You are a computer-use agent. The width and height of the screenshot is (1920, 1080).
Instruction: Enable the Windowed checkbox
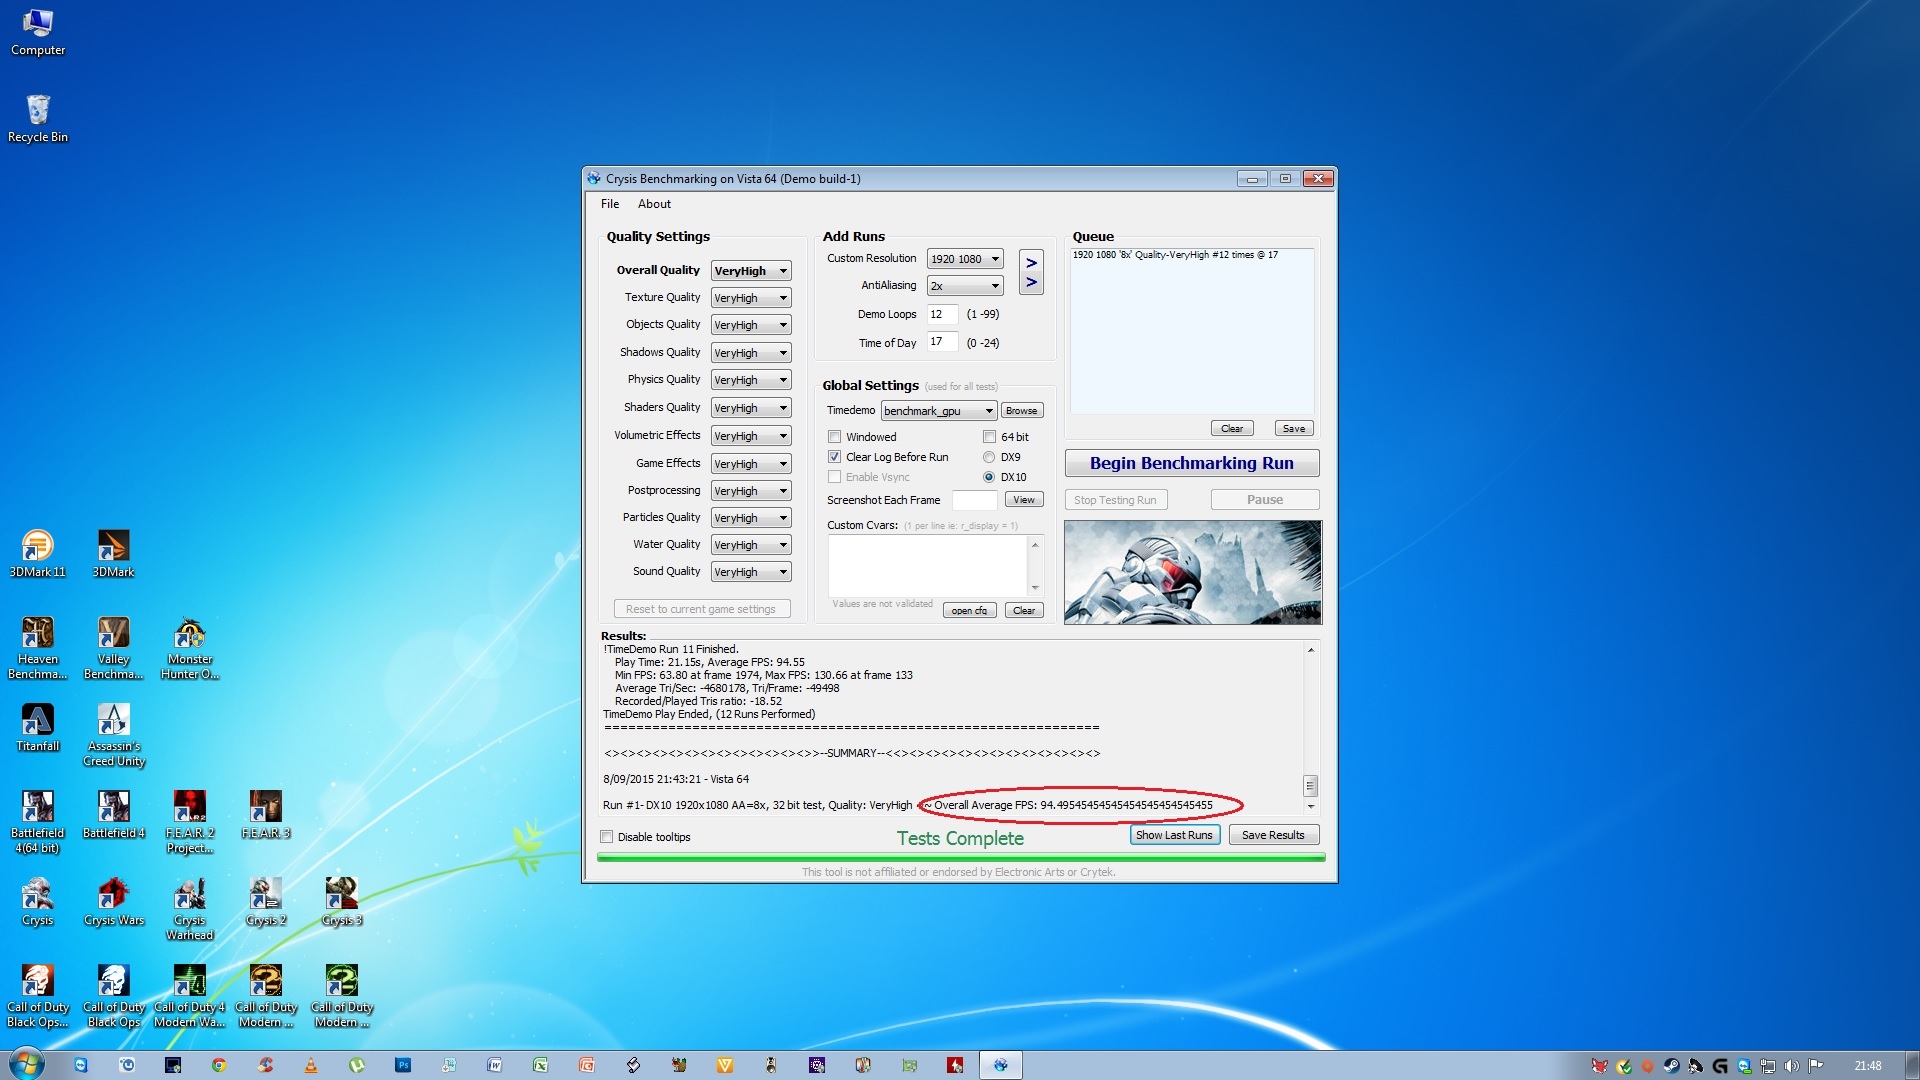point(834,437)
